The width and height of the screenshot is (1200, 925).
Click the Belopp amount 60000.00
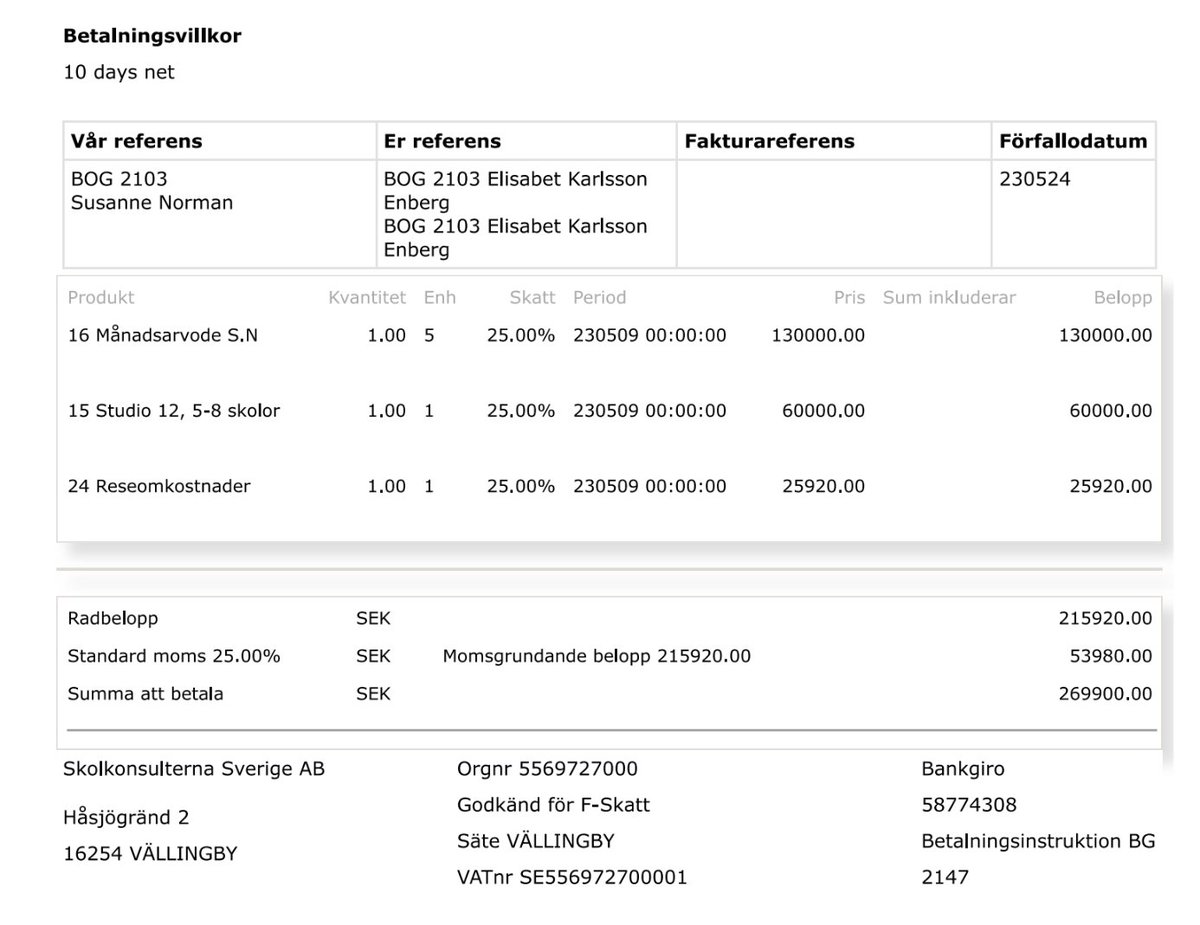1110,411
